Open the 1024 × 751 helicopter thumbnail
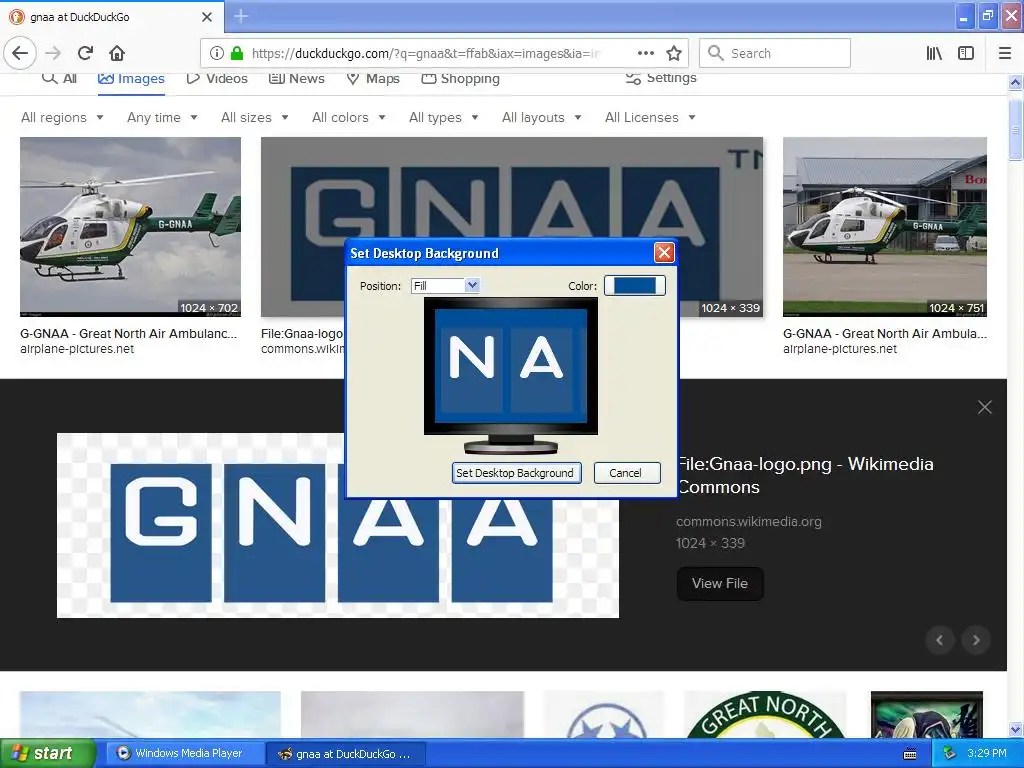Screen dimensions: 1024x768 coord(885,227)
